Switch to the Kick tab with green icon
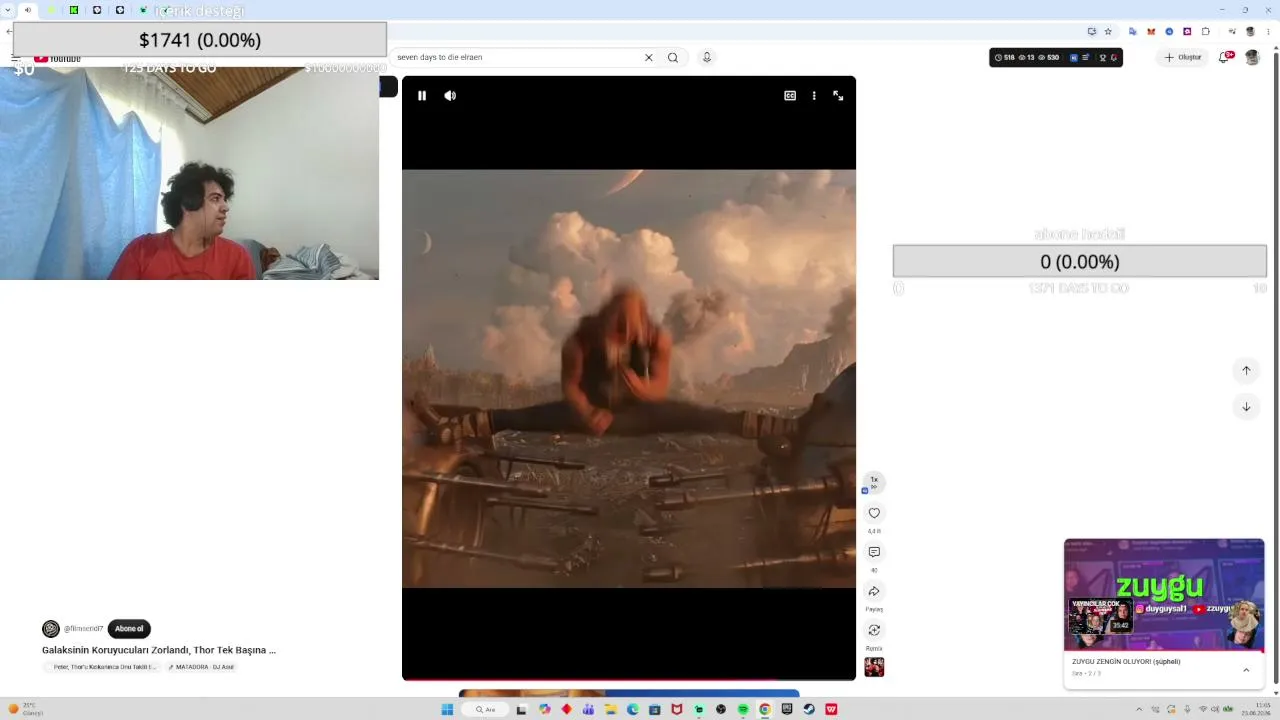This screenshot has height=720, width=1280. (x=74, y=10)
